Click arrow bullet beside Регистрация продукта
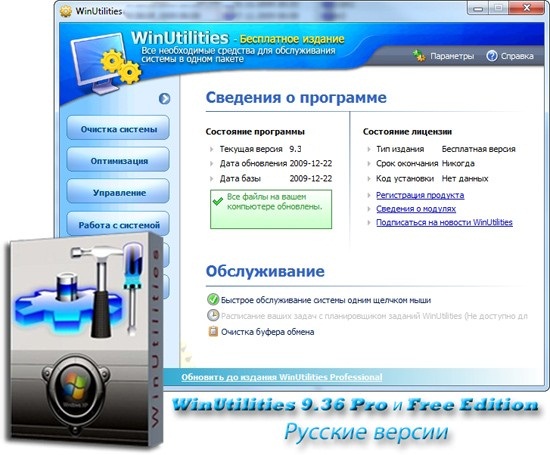The image size is (550, 455). coord(369,195)
